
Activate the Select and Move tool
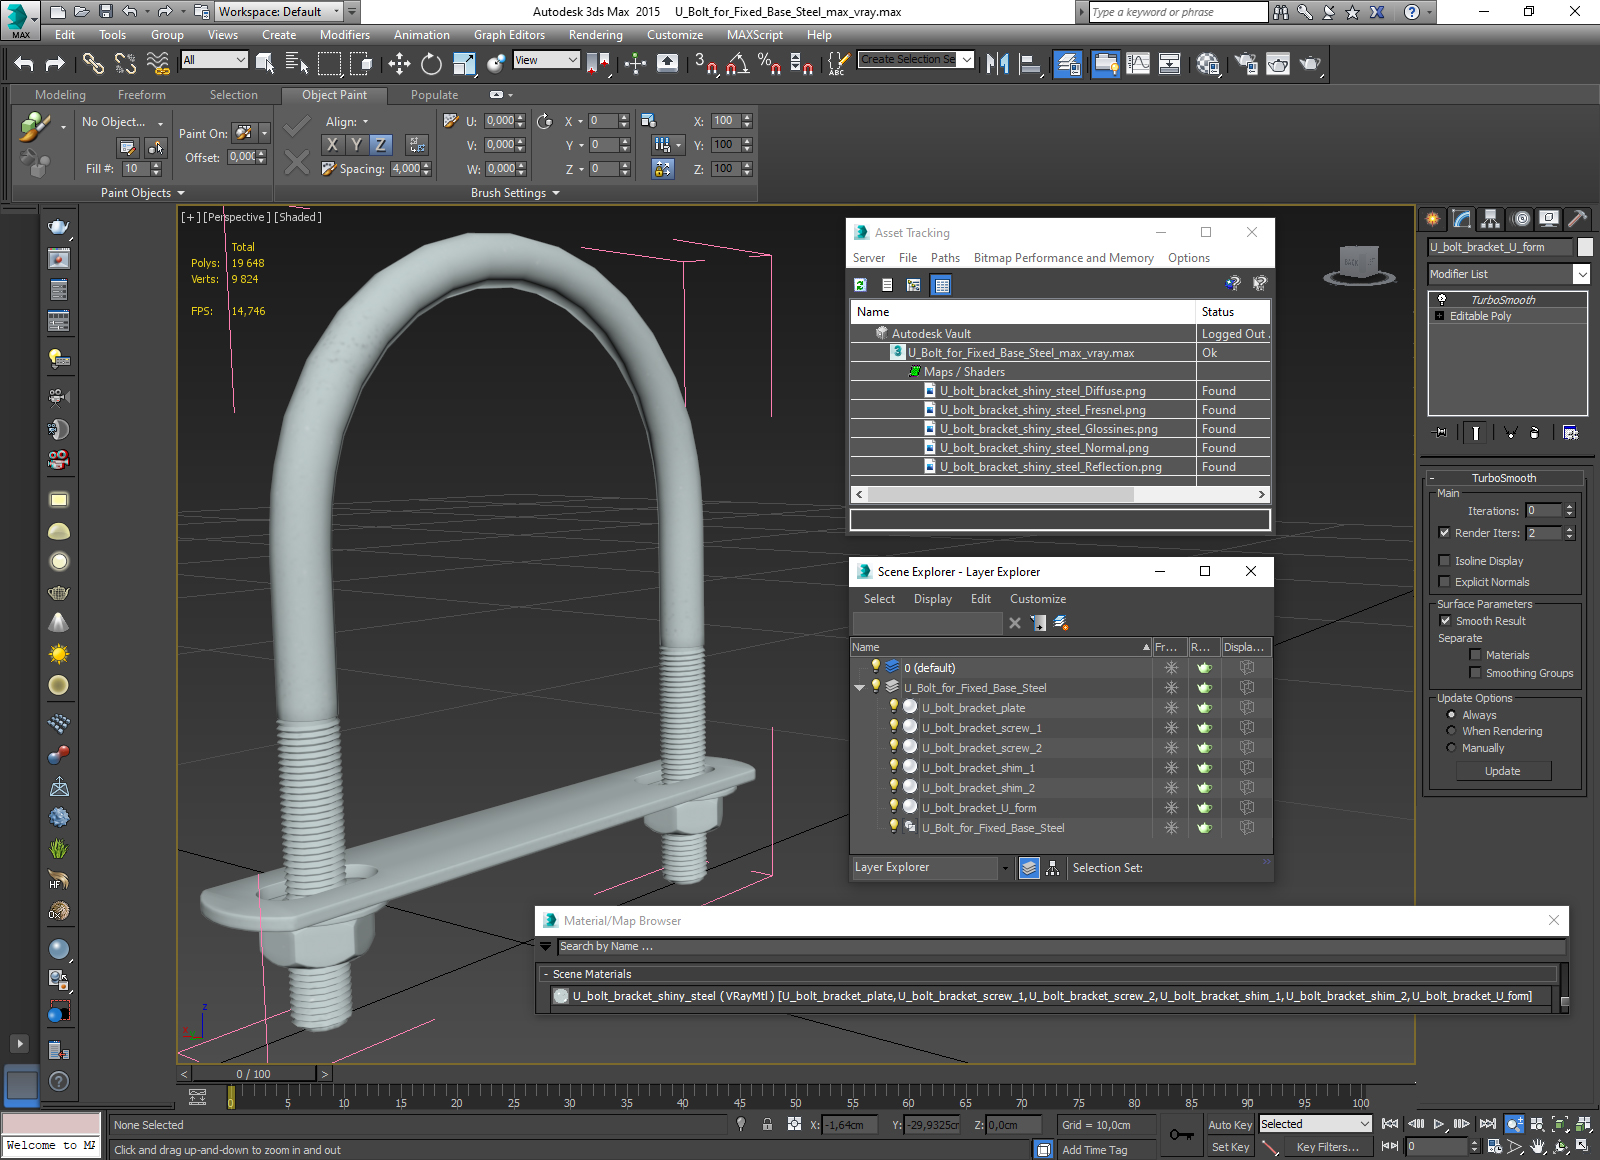pos(399,64)
